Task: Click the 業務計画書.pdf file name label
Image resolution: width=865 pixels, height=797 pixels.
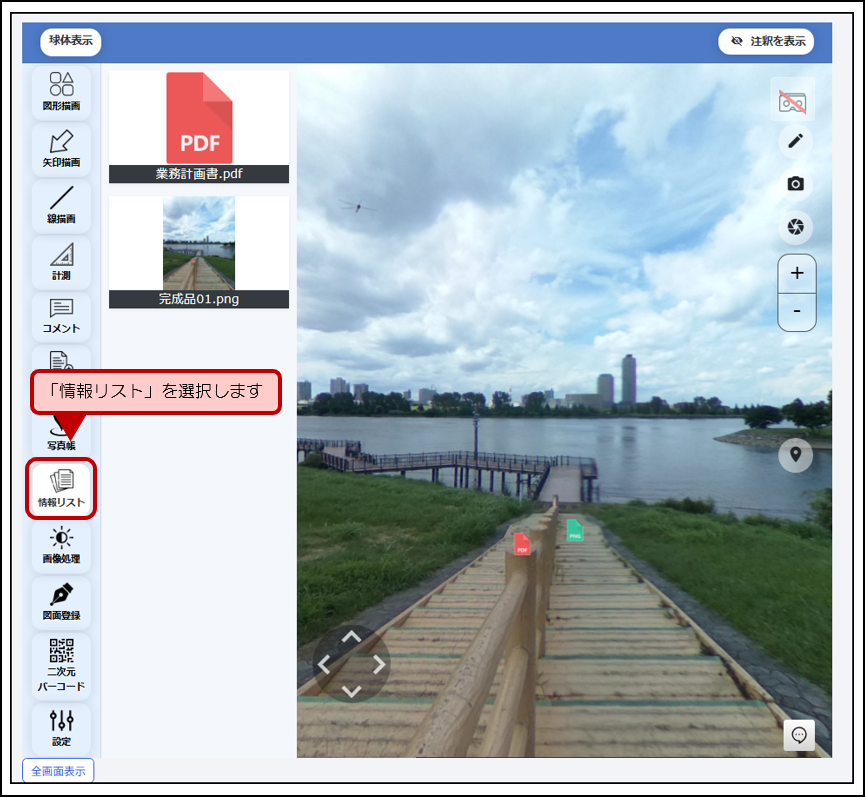Action: (199, 174)
